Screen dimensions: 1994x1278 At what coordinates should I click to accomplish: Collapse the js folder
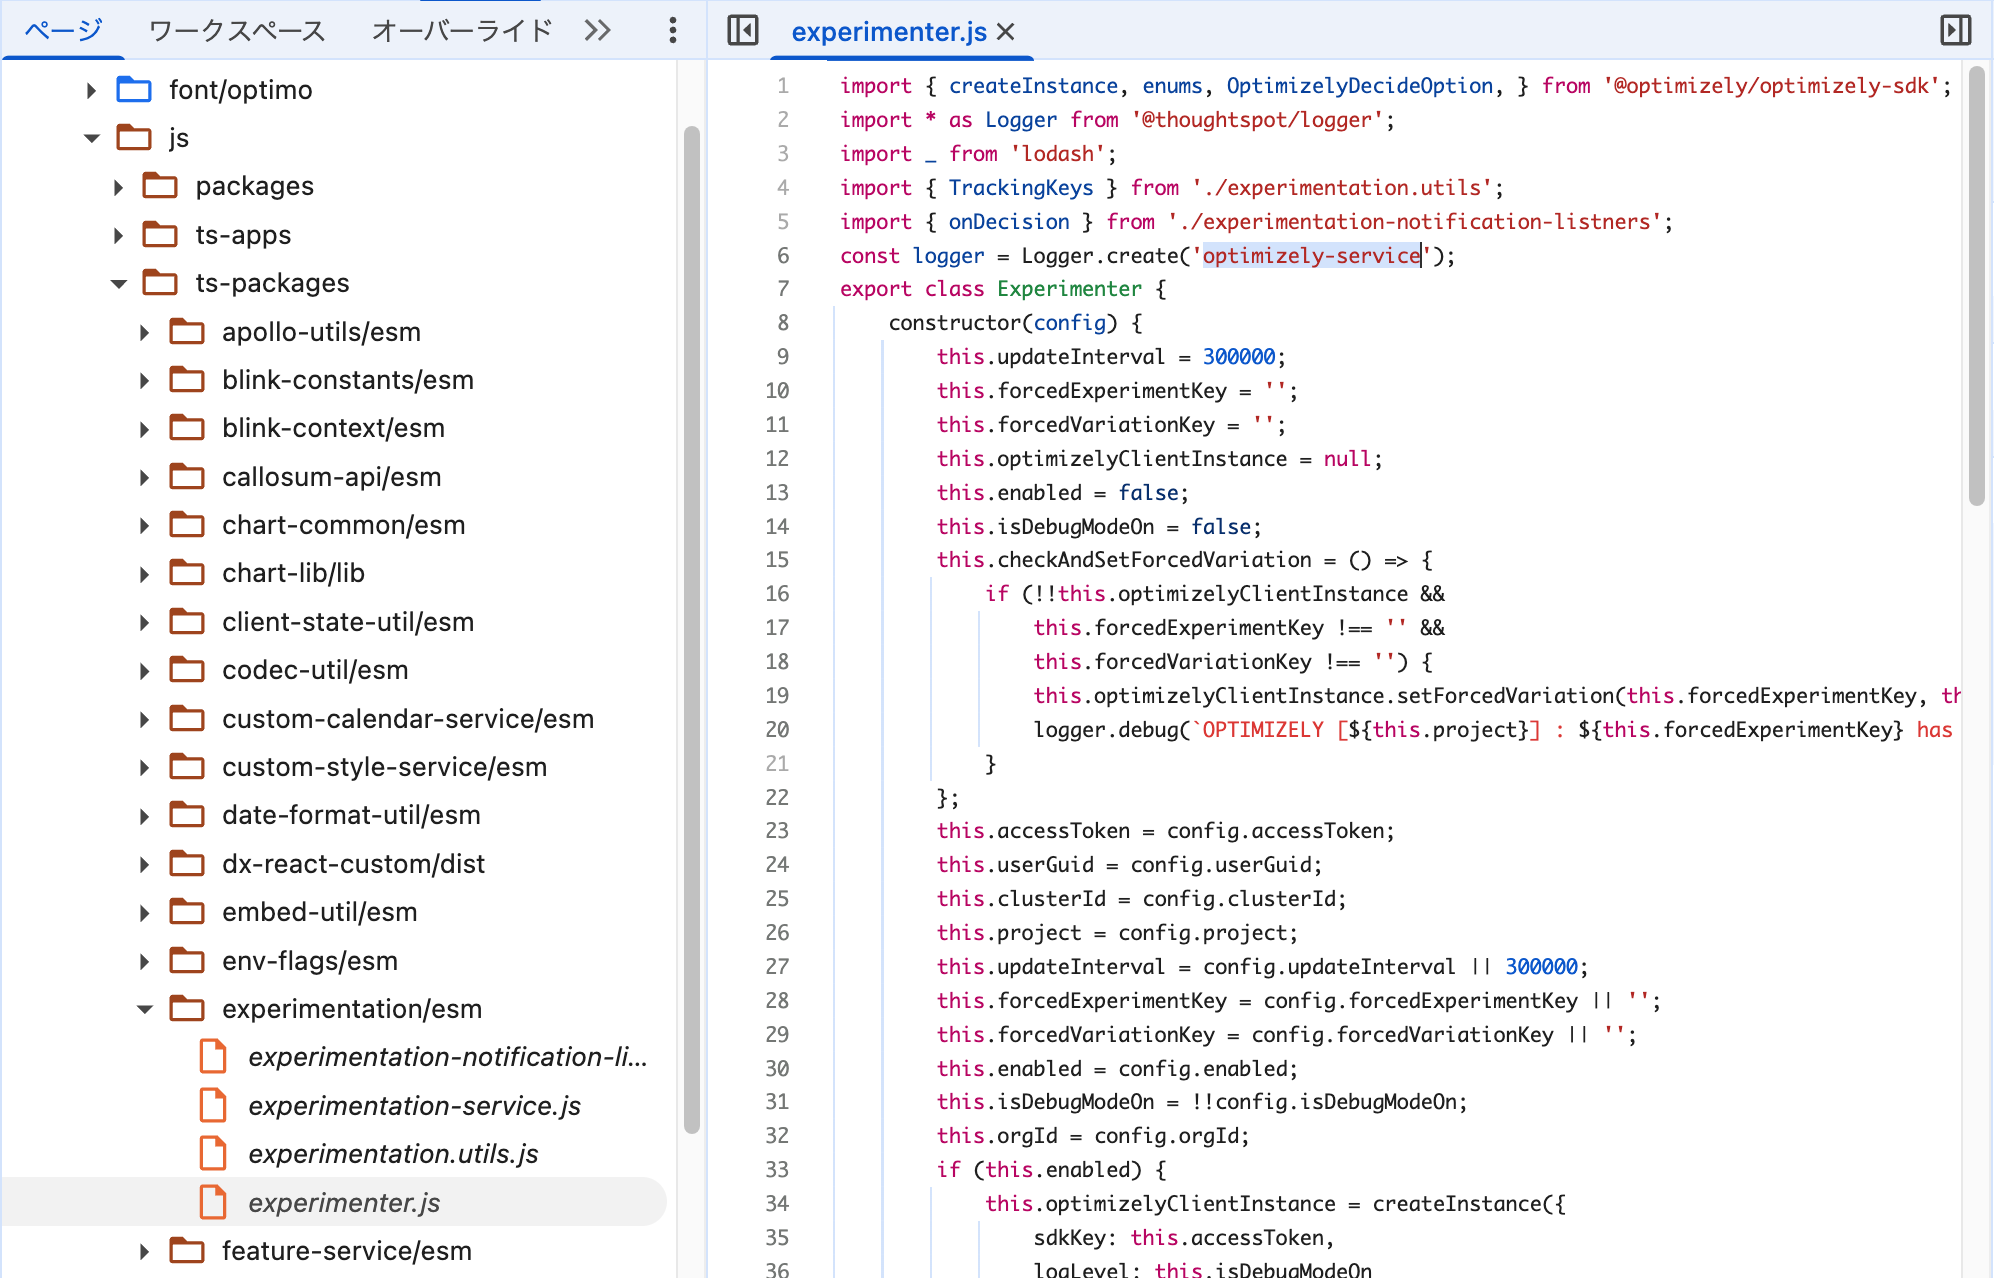coord(92,138)
